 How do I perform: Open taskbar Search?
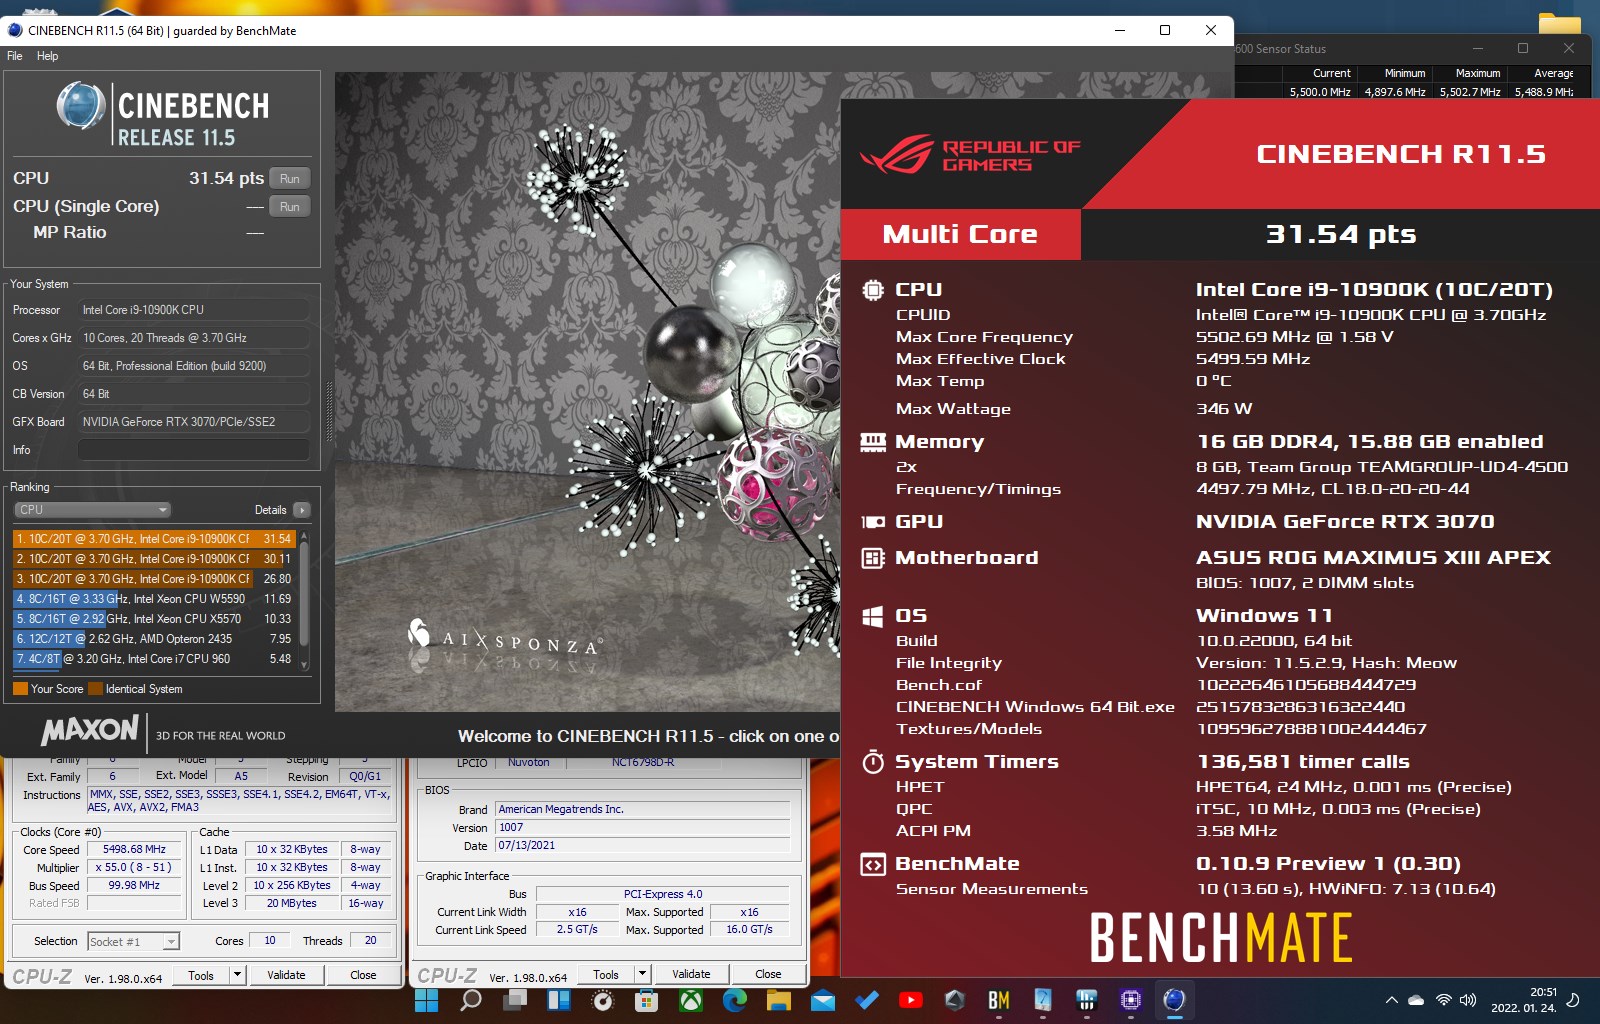pyautogui.click(x=471, y=1000)
